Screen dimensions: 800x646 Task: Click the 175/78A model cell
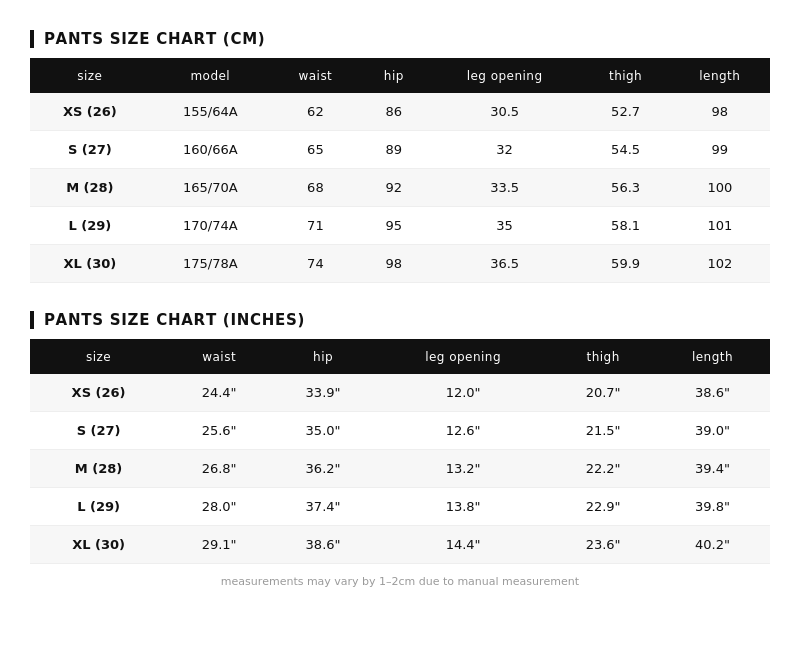coord(210,264)
